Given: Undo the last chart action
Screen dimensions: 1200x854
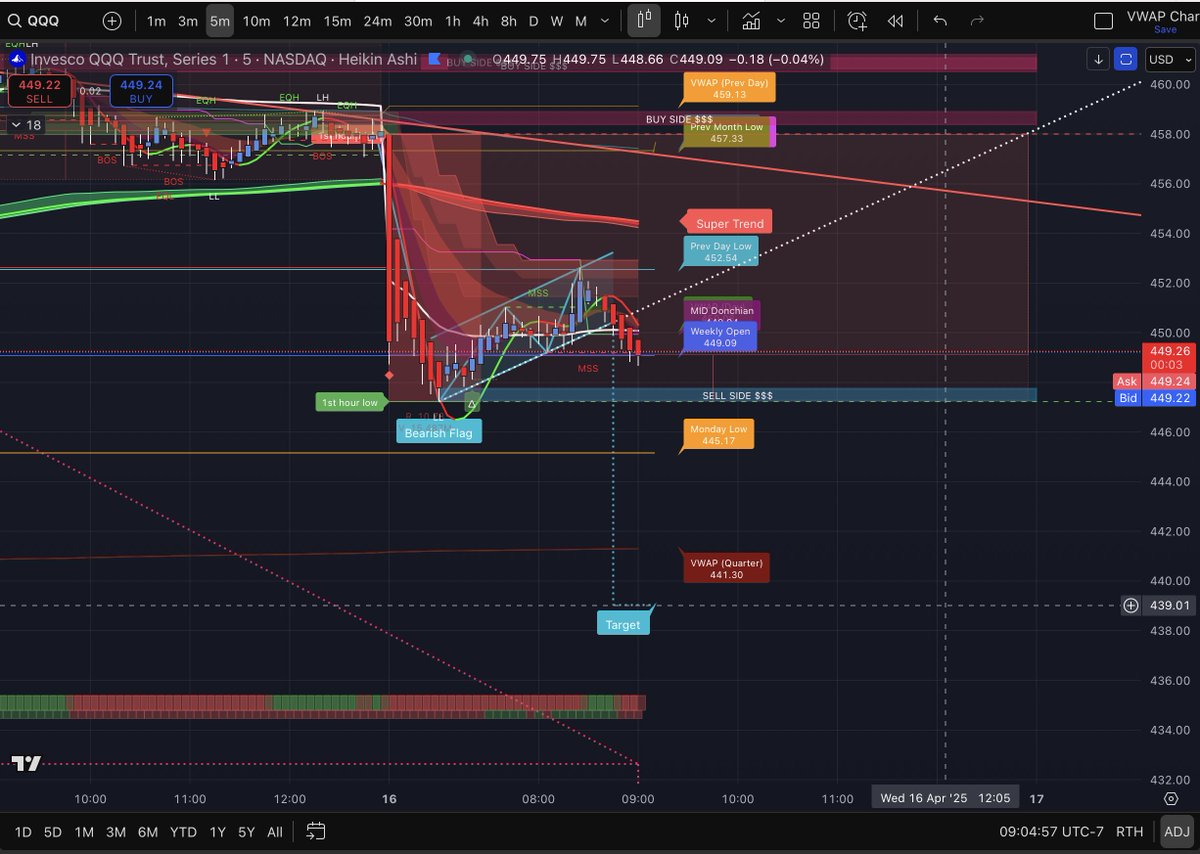Looking at the screenshot, I should click(940, 21).
